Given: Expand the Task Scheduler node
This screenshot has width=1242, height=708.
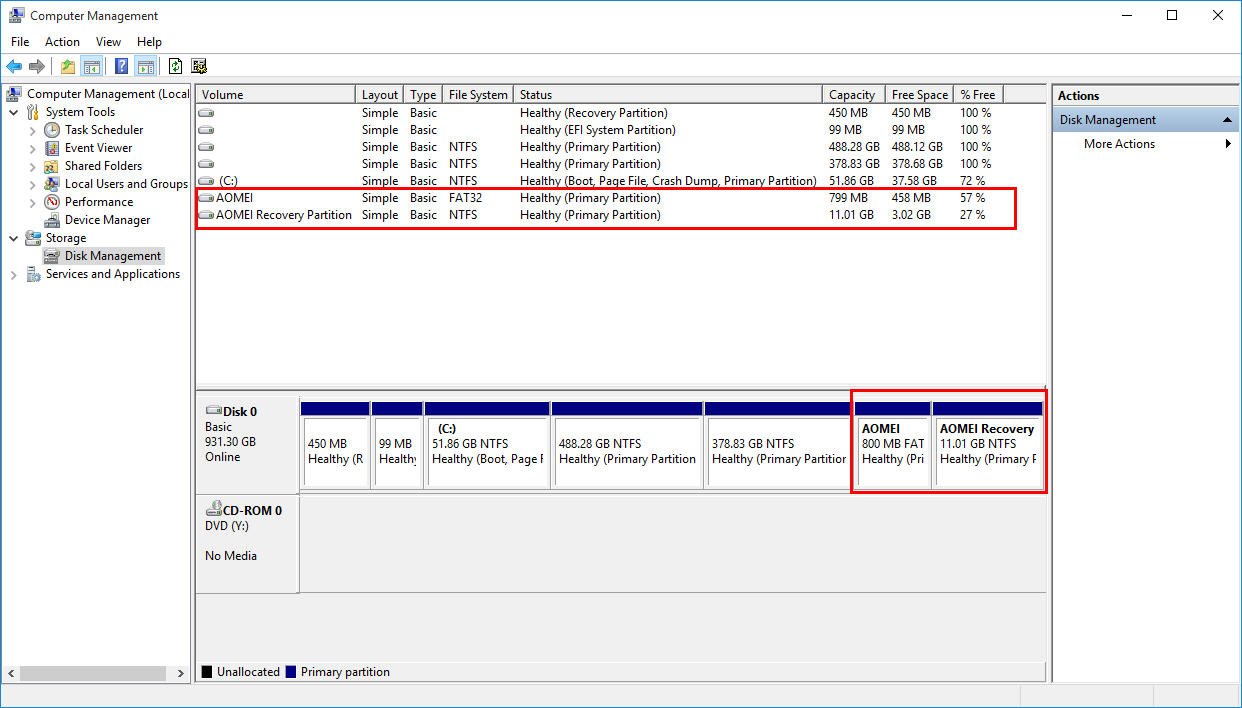Looking at the screenshot, I should (32, 130).
